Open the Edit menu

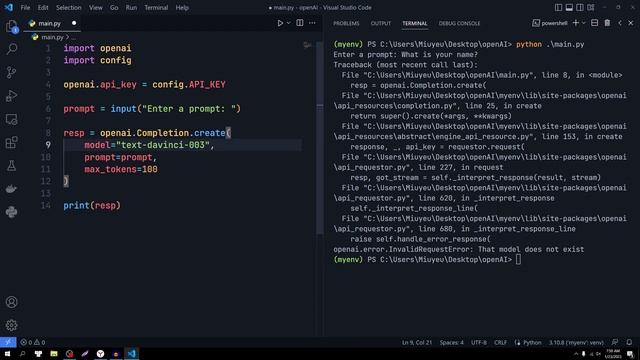43,7
